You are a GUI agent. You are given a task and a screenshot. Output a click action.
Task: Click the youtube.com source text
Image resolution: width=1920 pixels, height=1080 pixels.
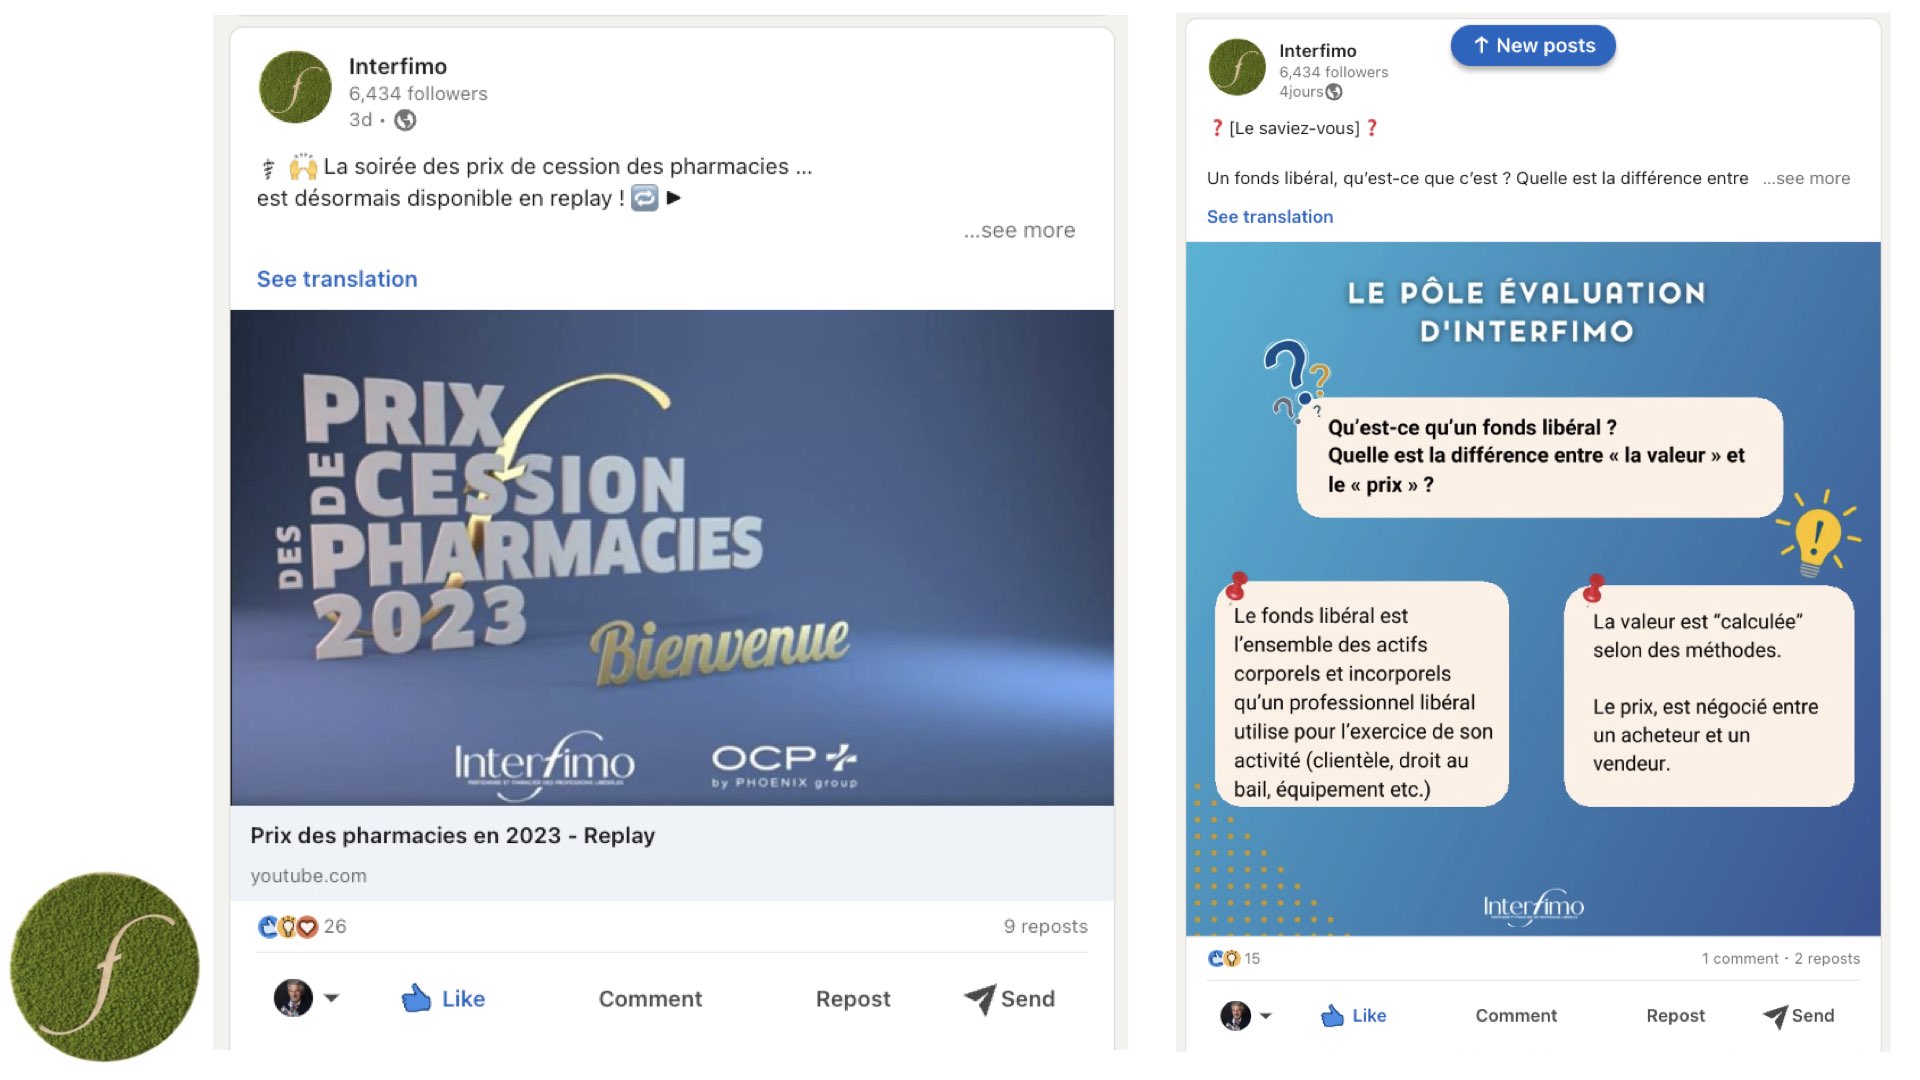[309, 876]
